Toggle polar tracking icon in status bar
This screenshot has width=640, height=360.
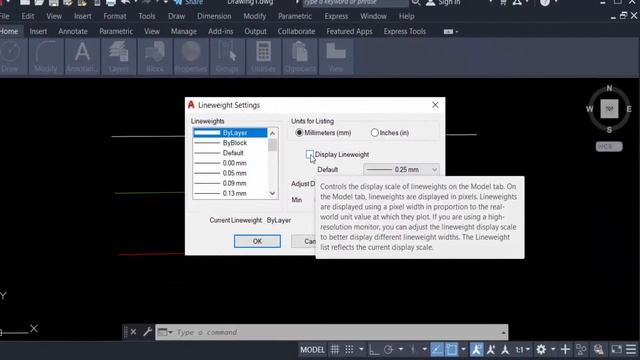pyautogui.click(x=389, y=349)
